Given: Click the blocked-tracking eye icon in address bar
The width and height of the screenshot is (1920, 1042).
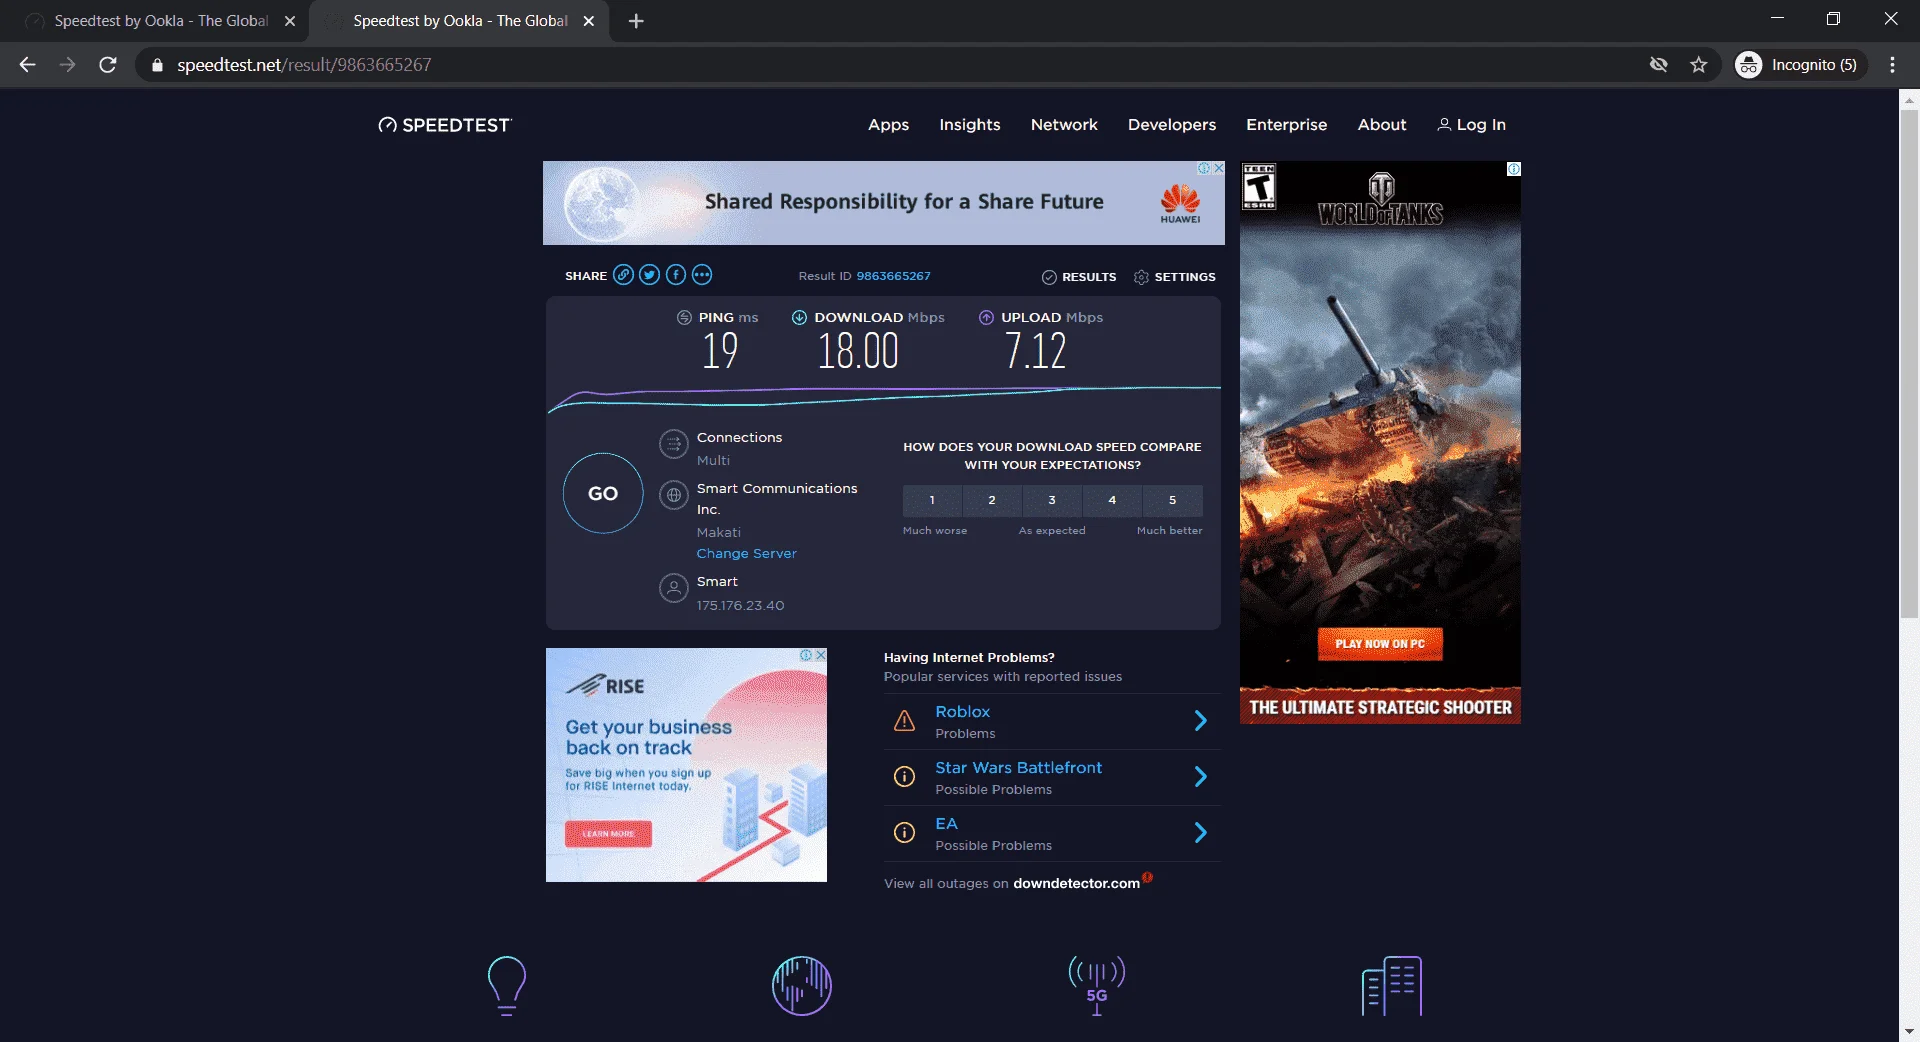Looking at the screenshot, I should tap(1659, 65).
